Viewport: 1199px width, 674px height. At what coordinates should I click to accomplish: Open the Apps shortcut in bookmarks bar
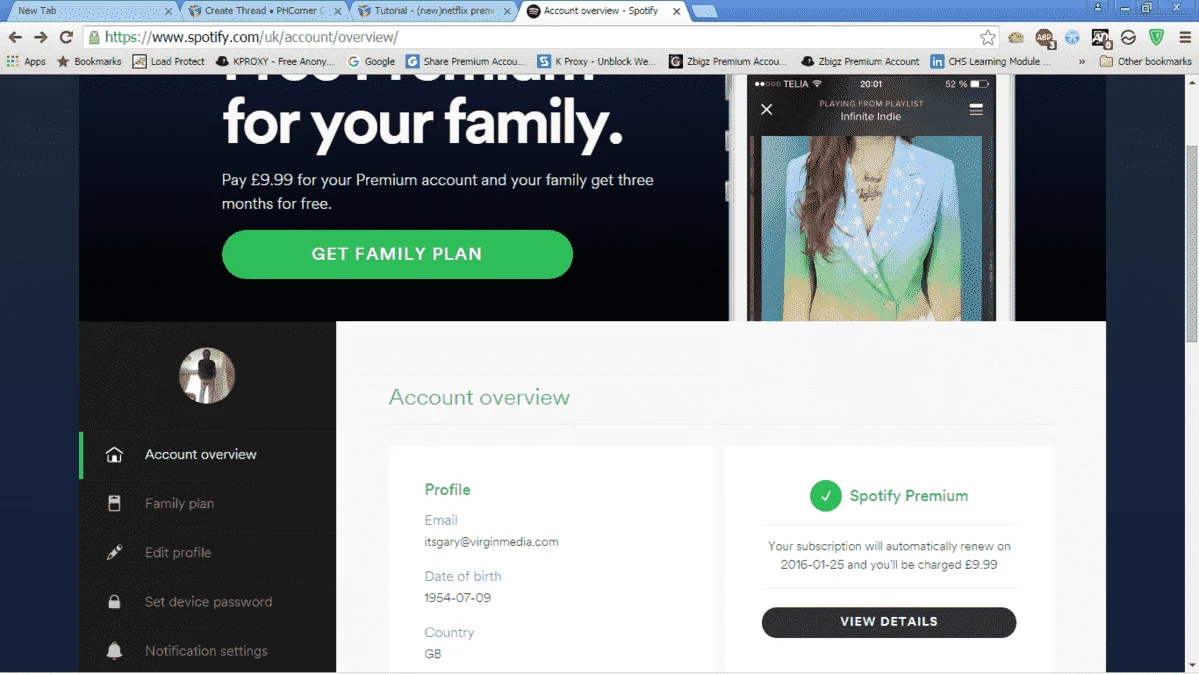click(x=26, y=61)
